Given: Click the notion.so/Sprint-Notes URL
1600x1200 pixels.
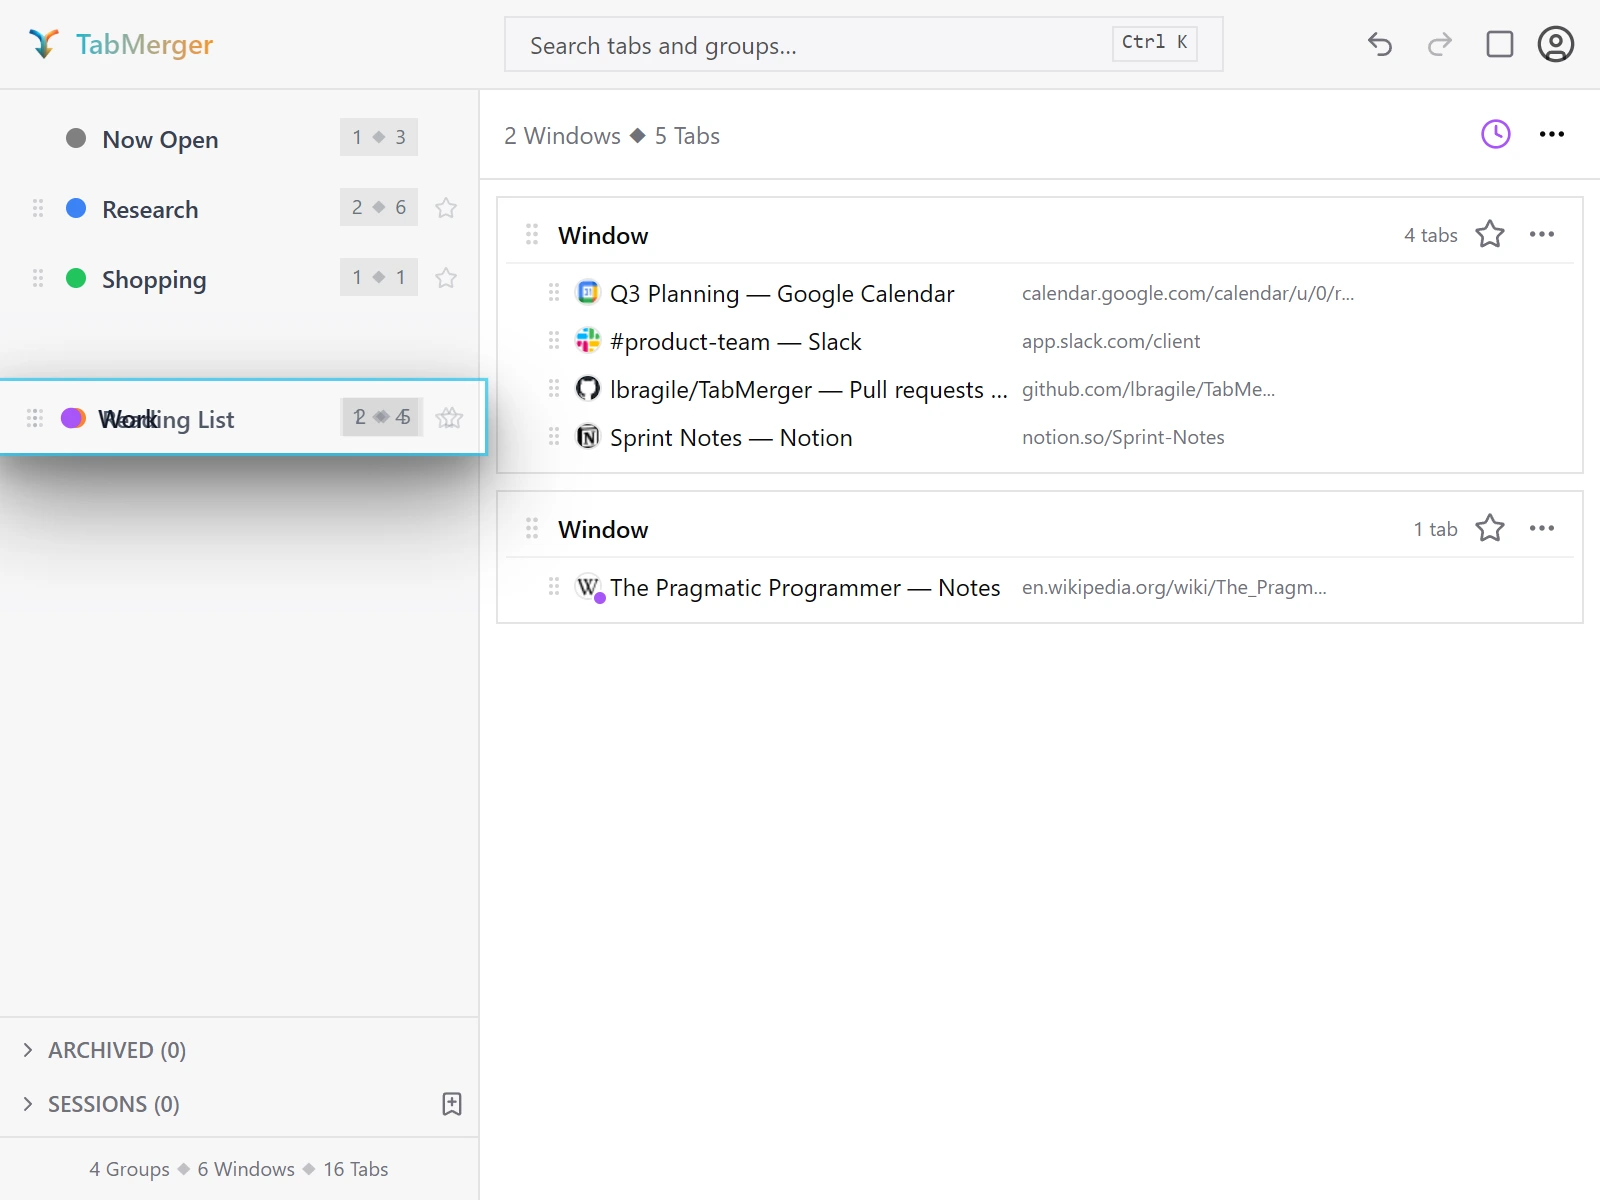Looking at the screenshot, I should pyautogui.click(x=1123, y=437).
